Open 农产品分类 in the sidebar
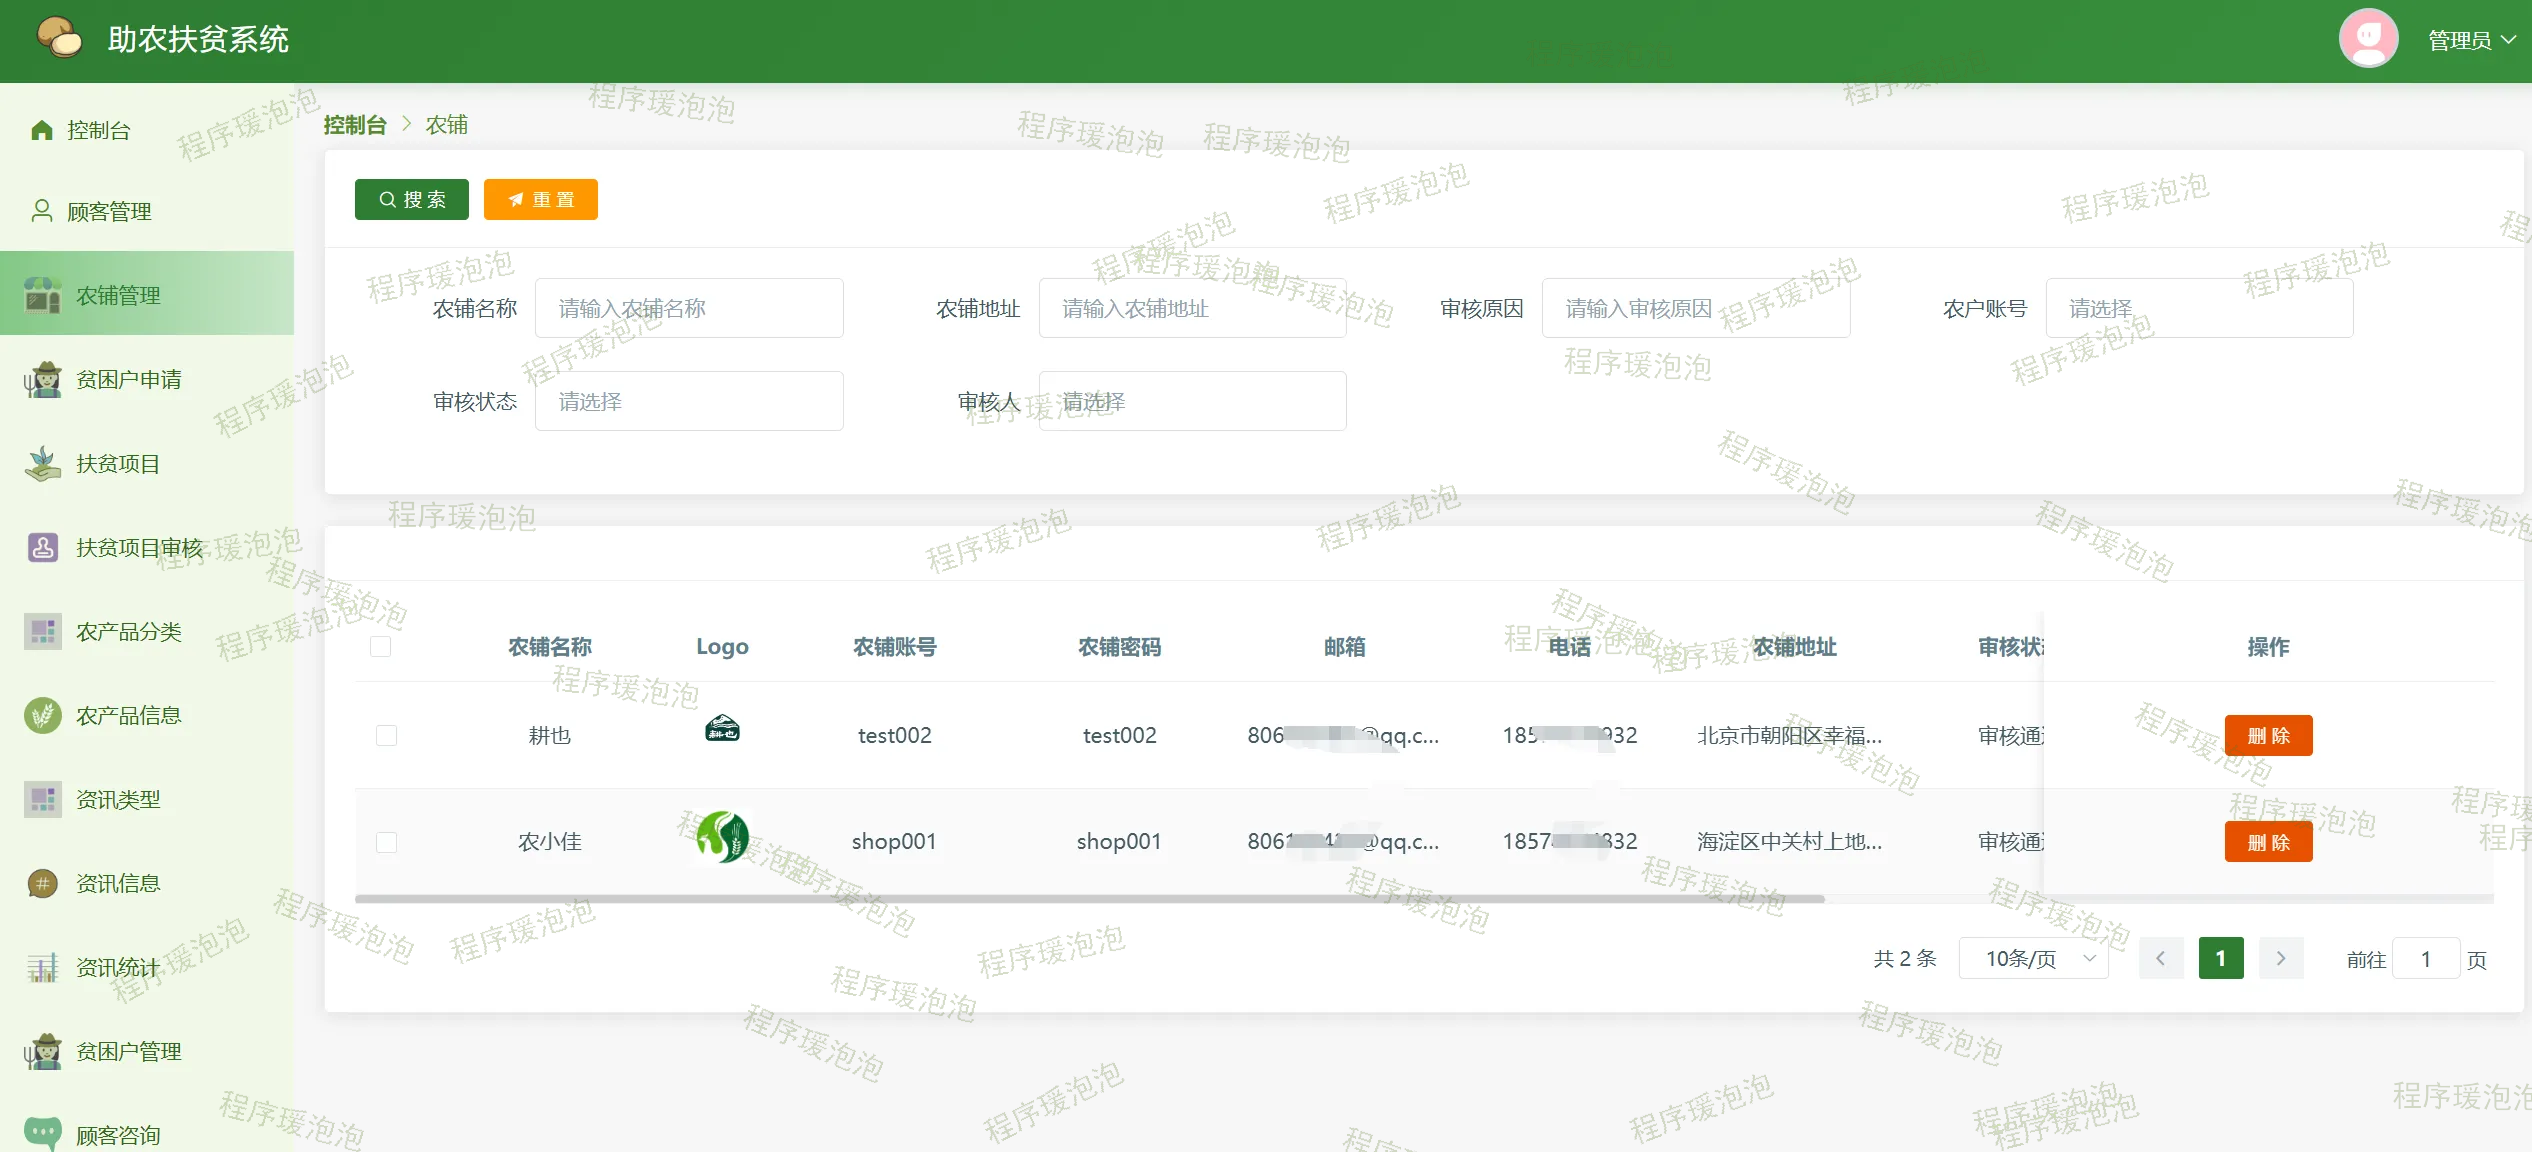Screen dimensions: 2532x1152 129,632
